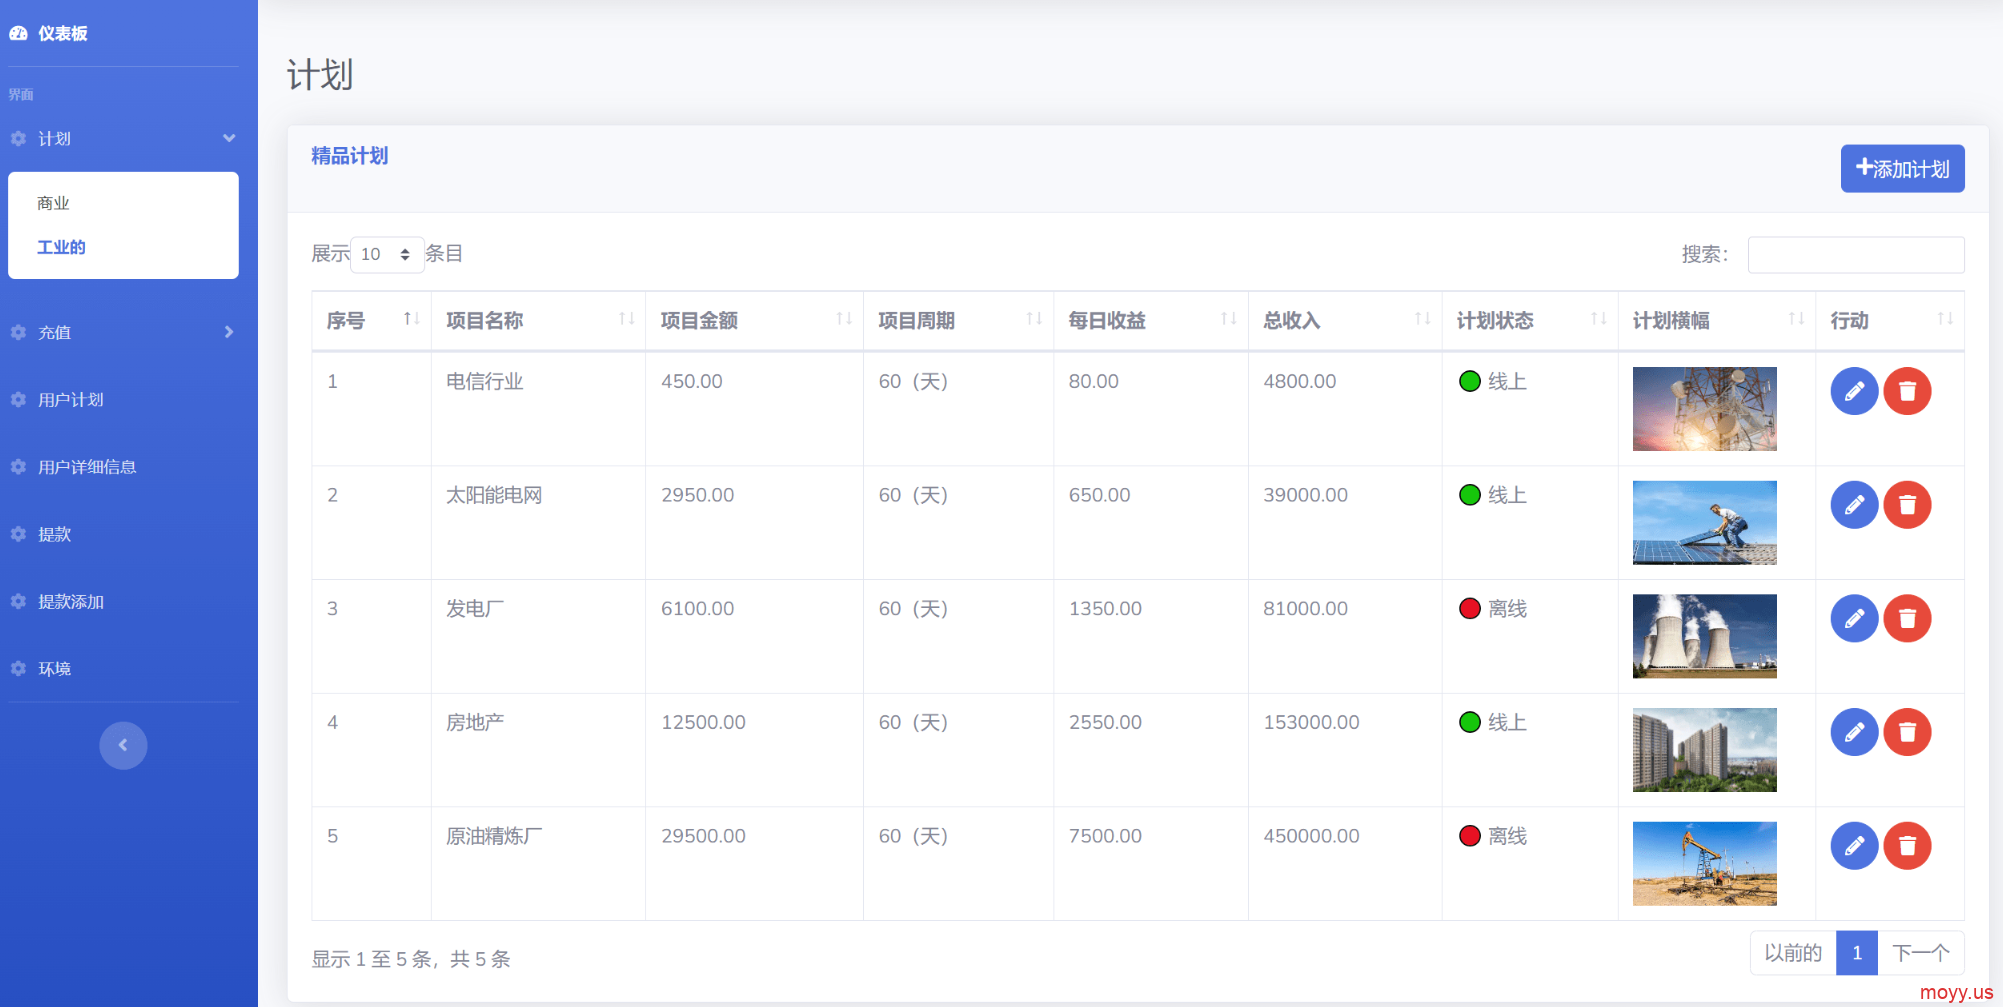Viewport: 2003px width, 1007px height.
Task: Click the gear icon beside 用户计划
Action: (18, 399)
